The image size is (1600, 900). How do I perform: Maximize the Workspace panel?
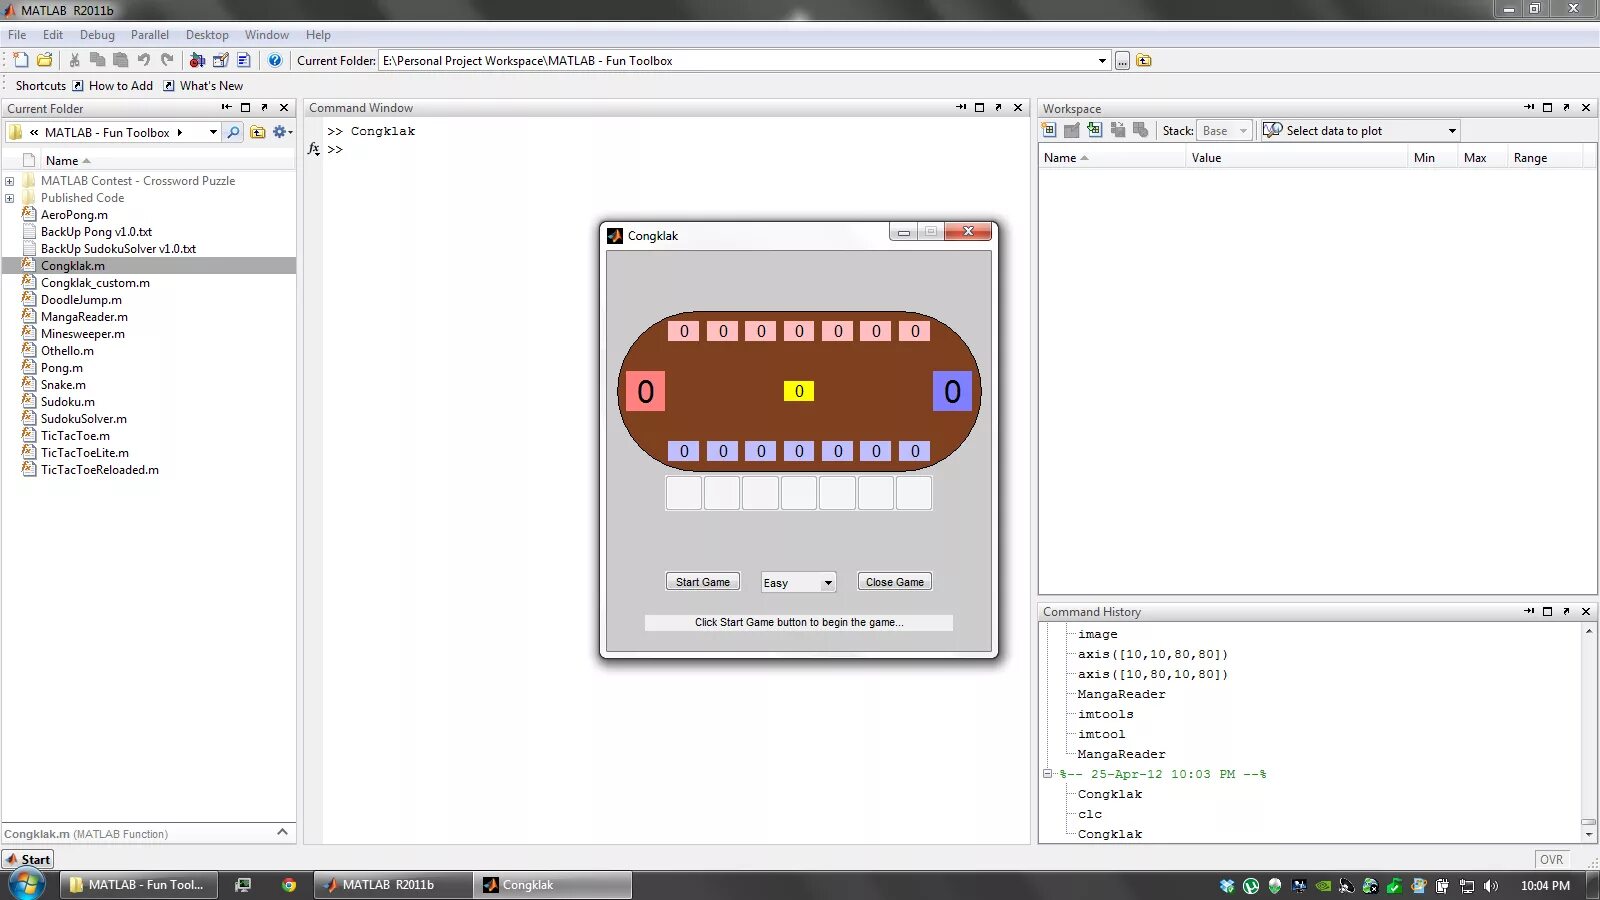(x=1548, y=108)
